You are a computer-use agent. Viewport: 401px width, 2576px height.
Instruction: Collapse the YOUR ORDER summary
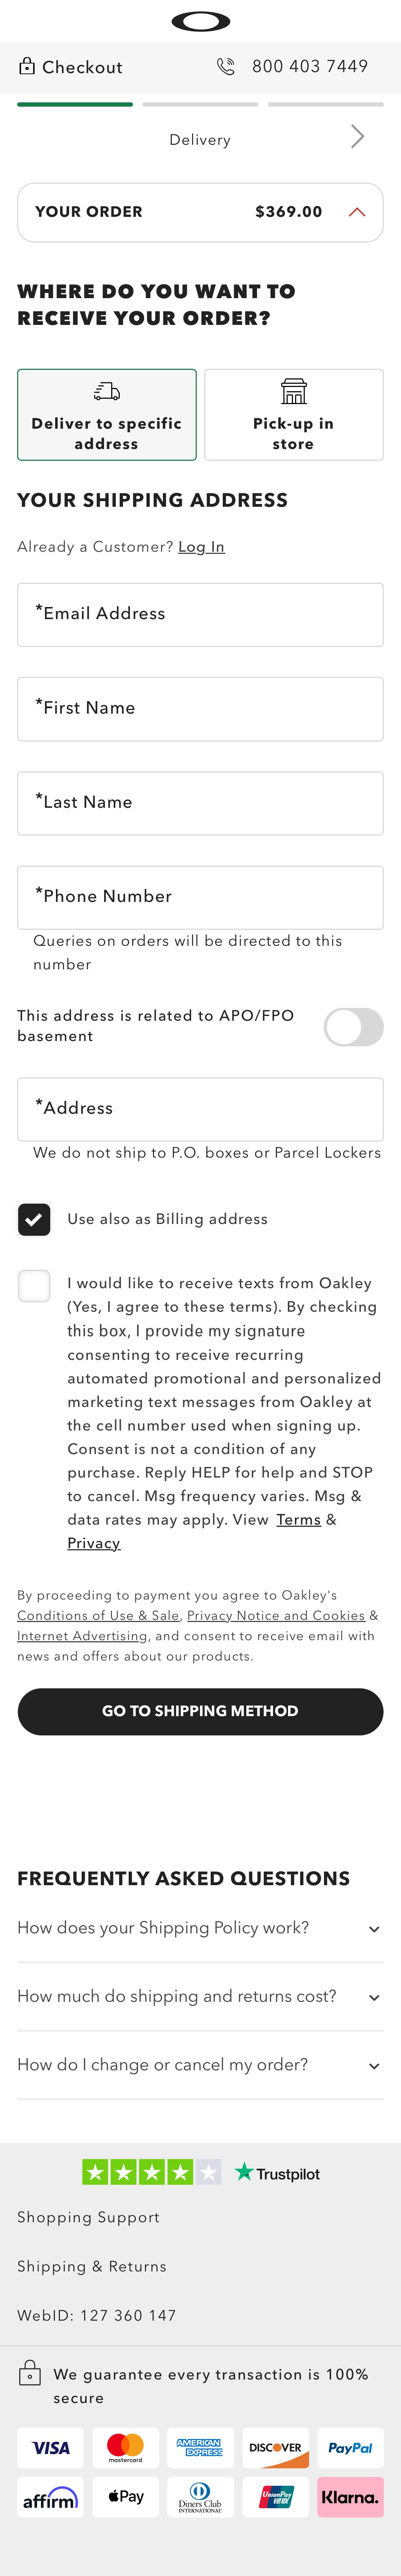click(357, 212)
